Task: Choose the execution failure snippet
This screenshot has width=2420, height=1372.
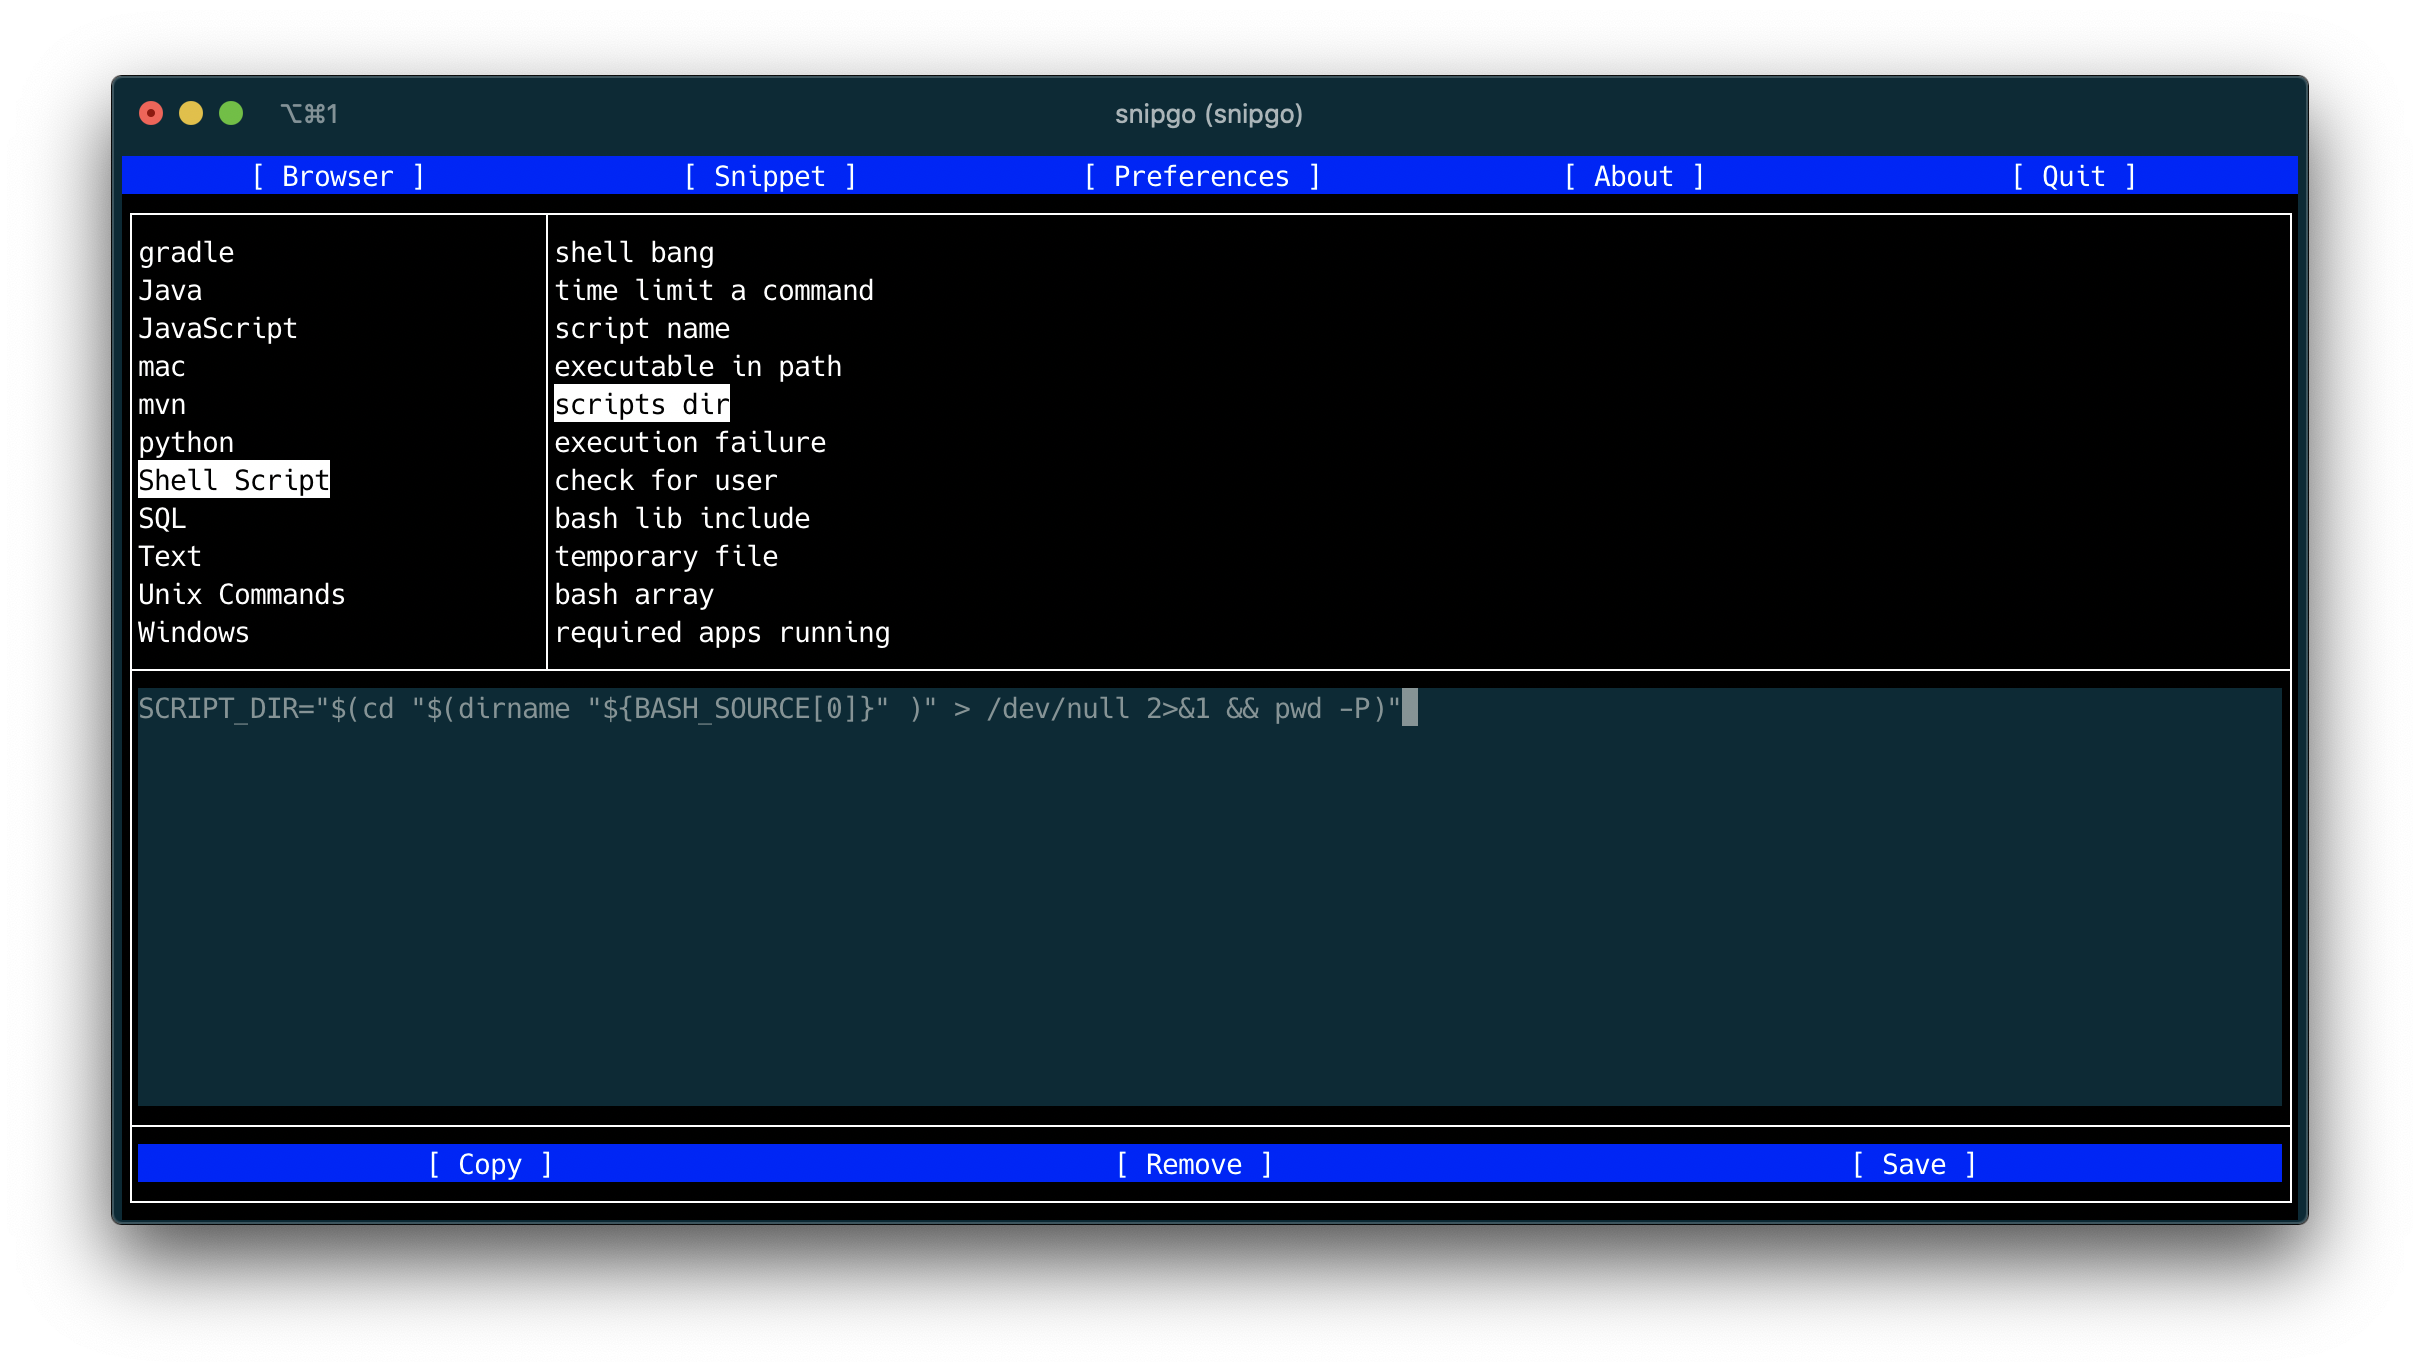Action: click(690, 442)
